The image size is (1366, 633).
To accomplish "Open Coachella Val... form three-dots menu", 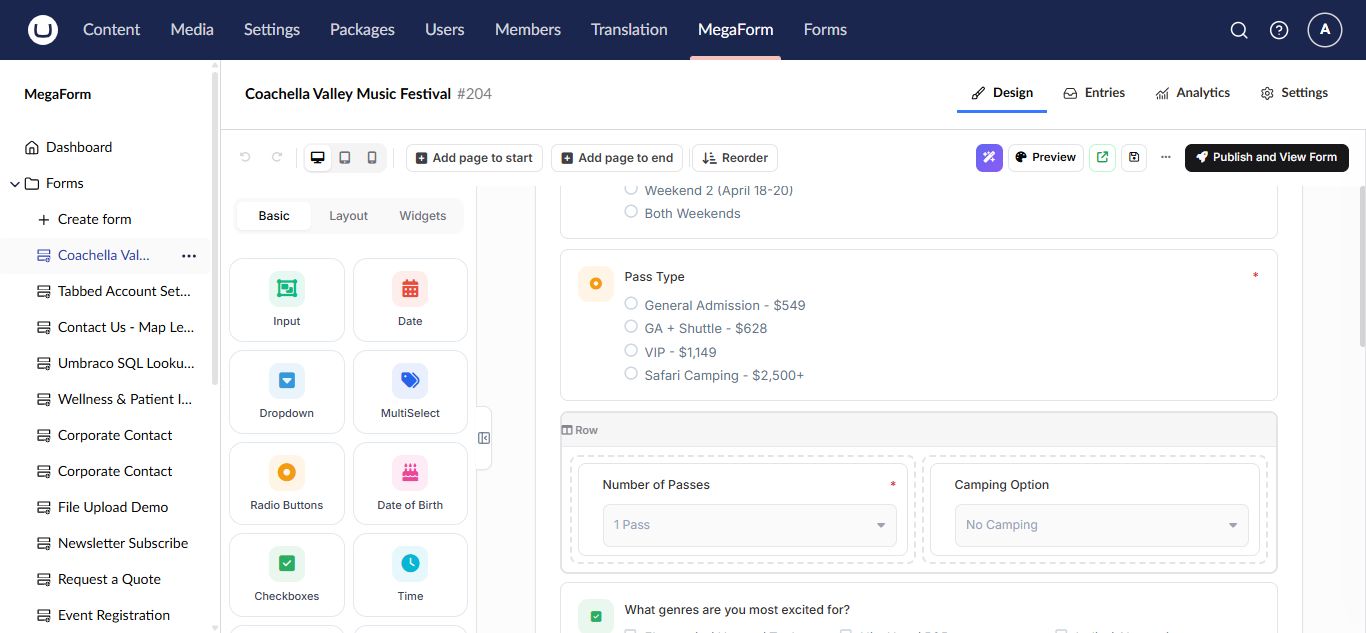I will 189,256.
